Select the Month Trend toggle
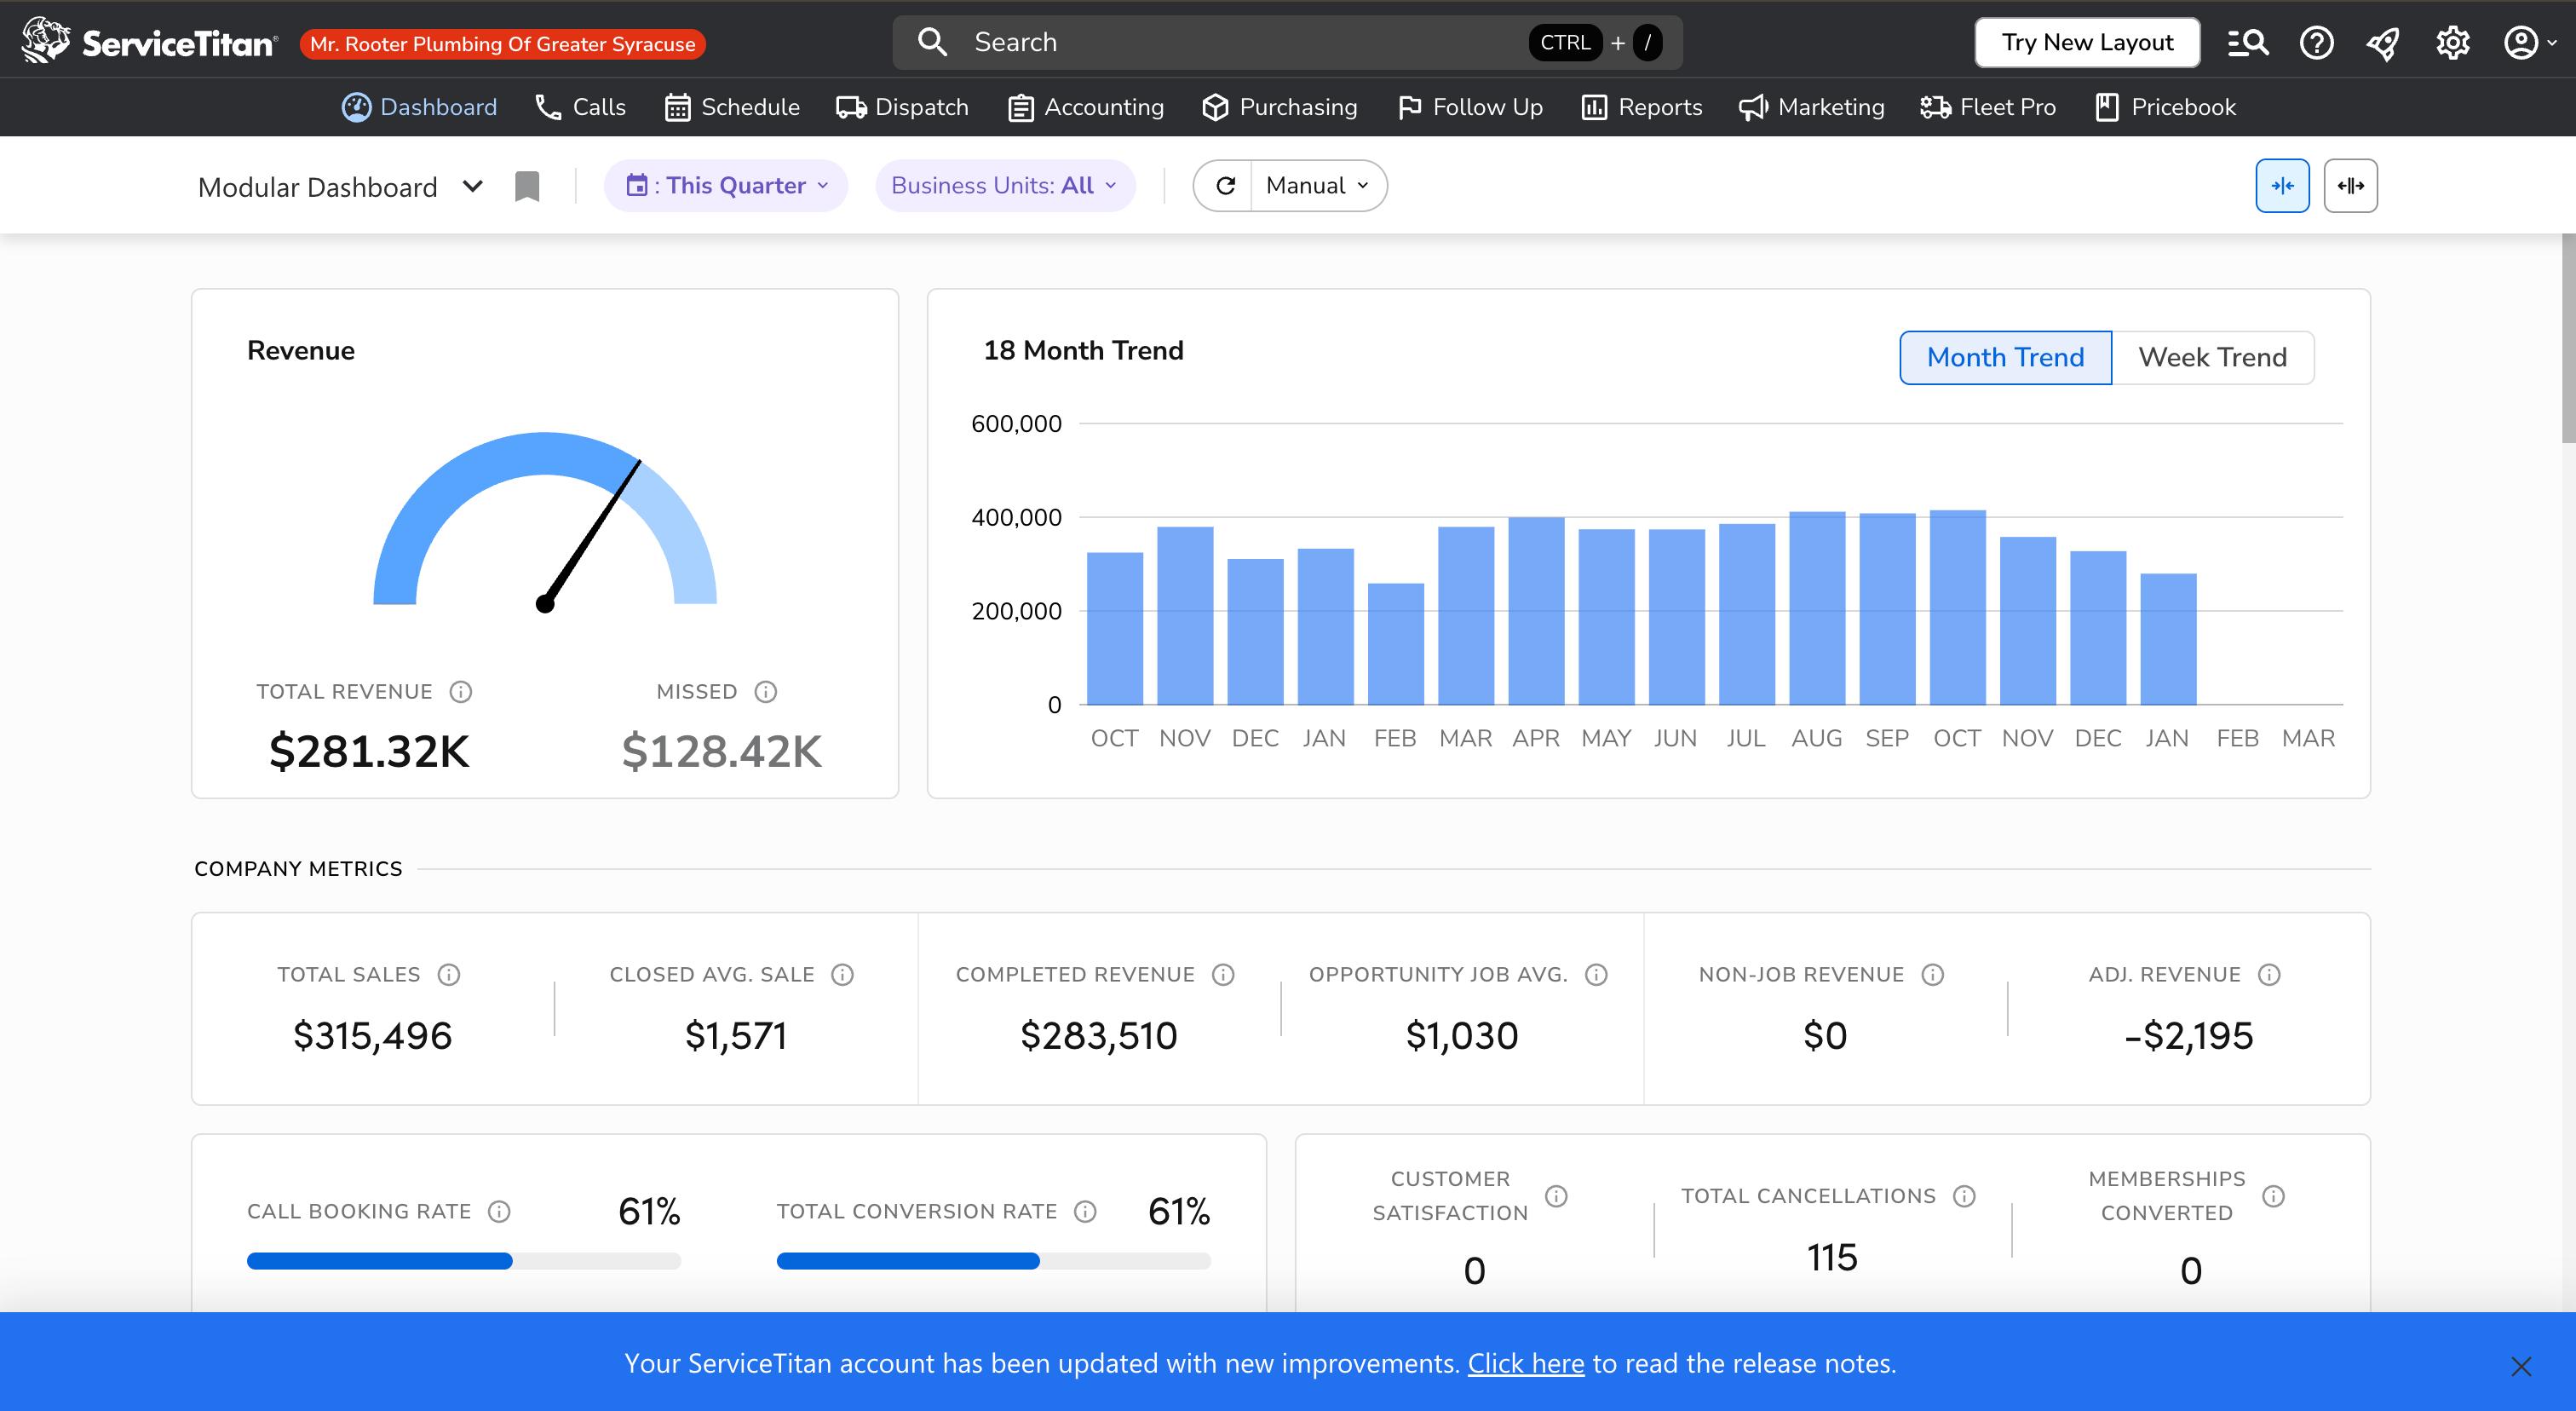The image size is (2576, 1411). pyautogui.click(x=2005, y=357)
